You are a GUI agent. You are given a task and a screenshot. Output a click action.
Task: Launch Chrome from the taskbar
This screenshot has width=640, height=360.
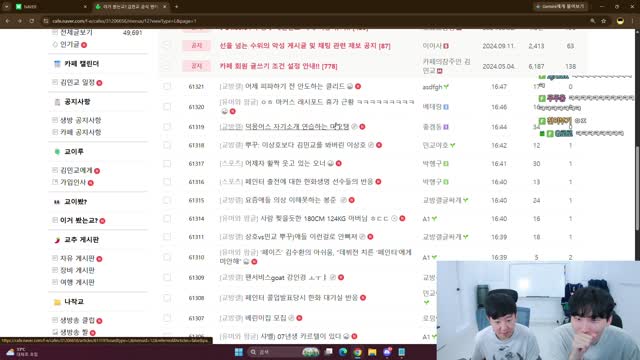358,352
